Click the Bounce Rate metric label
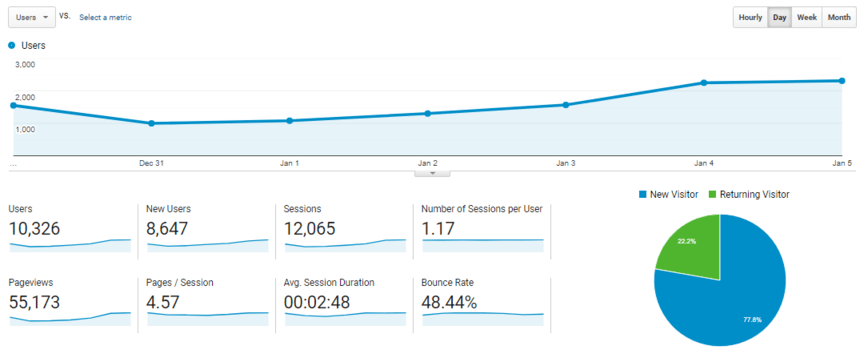This screenshot has width=864, height=362. [x=447, y=283]
